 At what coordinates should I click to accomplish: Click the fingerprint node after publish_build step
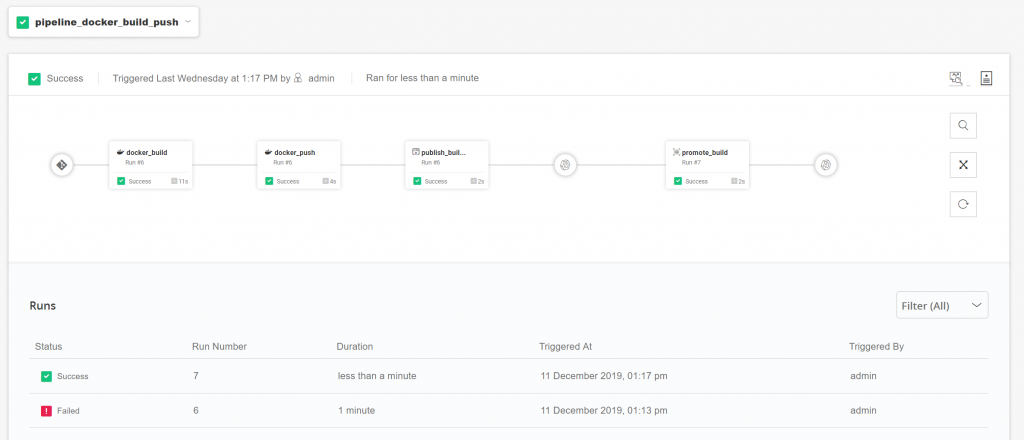(564, 165)
